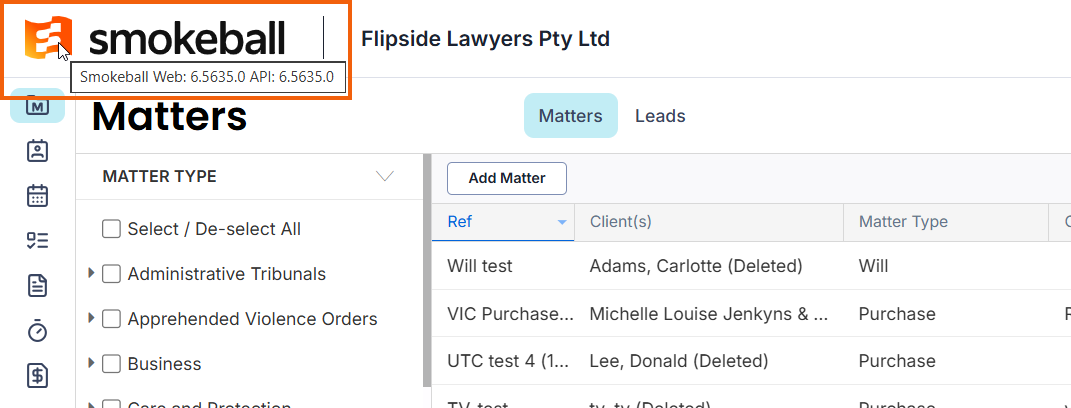Tick the Select / De-select All checkbox
The width and height of the screenshot is (1071, 408).
tap(111, 229)
